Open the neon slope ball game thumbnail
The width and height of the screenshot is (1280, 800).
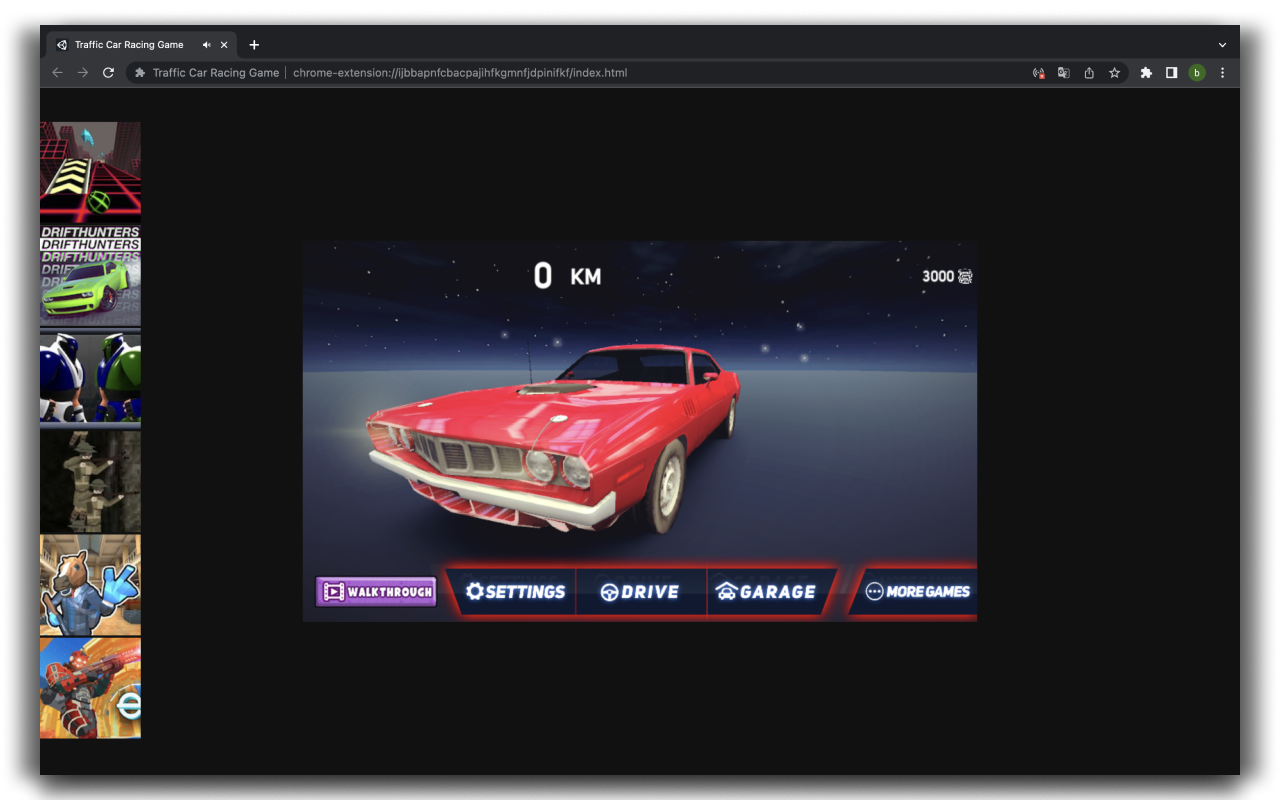[90, 170]
